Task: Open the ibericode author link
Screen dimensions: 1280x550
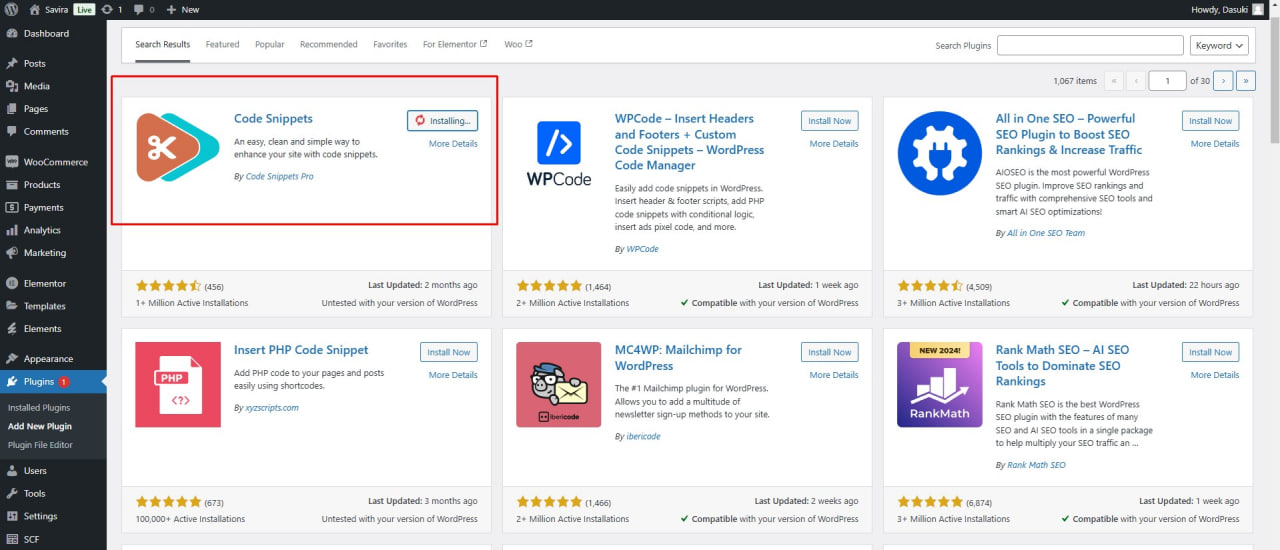Action: pyautogui.click(x=643, y=436)
